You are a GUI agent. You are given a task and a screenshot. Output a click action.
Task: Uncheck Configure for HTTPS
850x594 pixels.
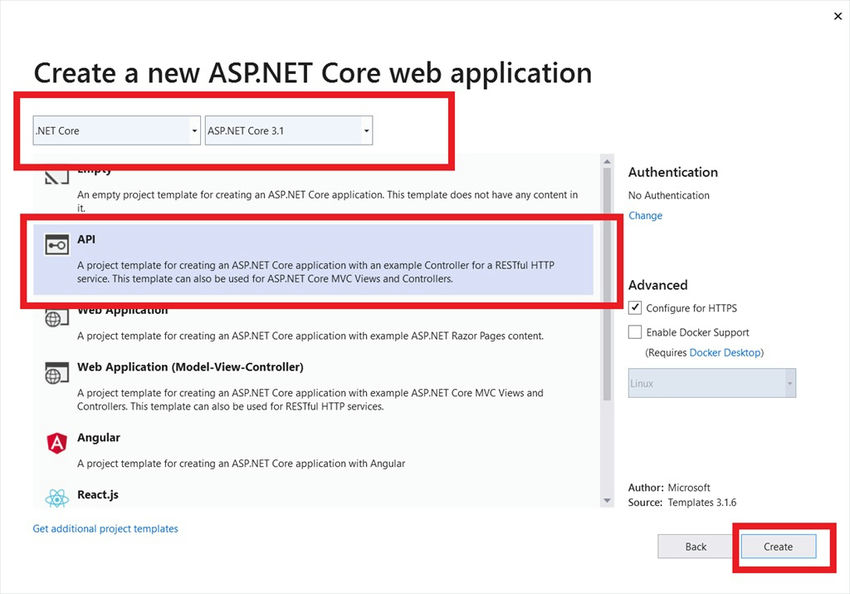click(x=634, y=307)
